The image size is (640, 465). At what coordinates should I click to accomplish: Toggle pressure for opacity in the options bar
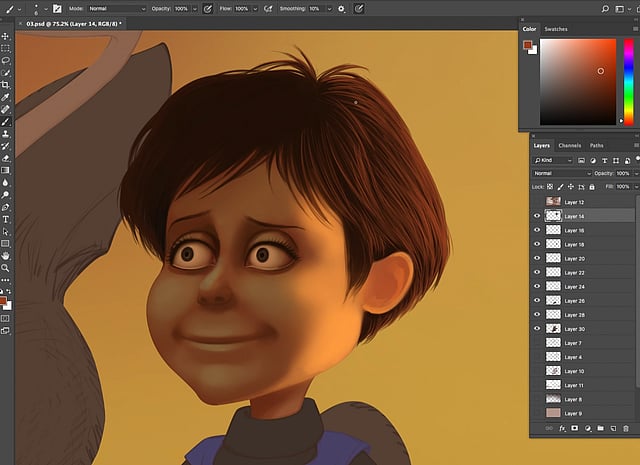208,9
